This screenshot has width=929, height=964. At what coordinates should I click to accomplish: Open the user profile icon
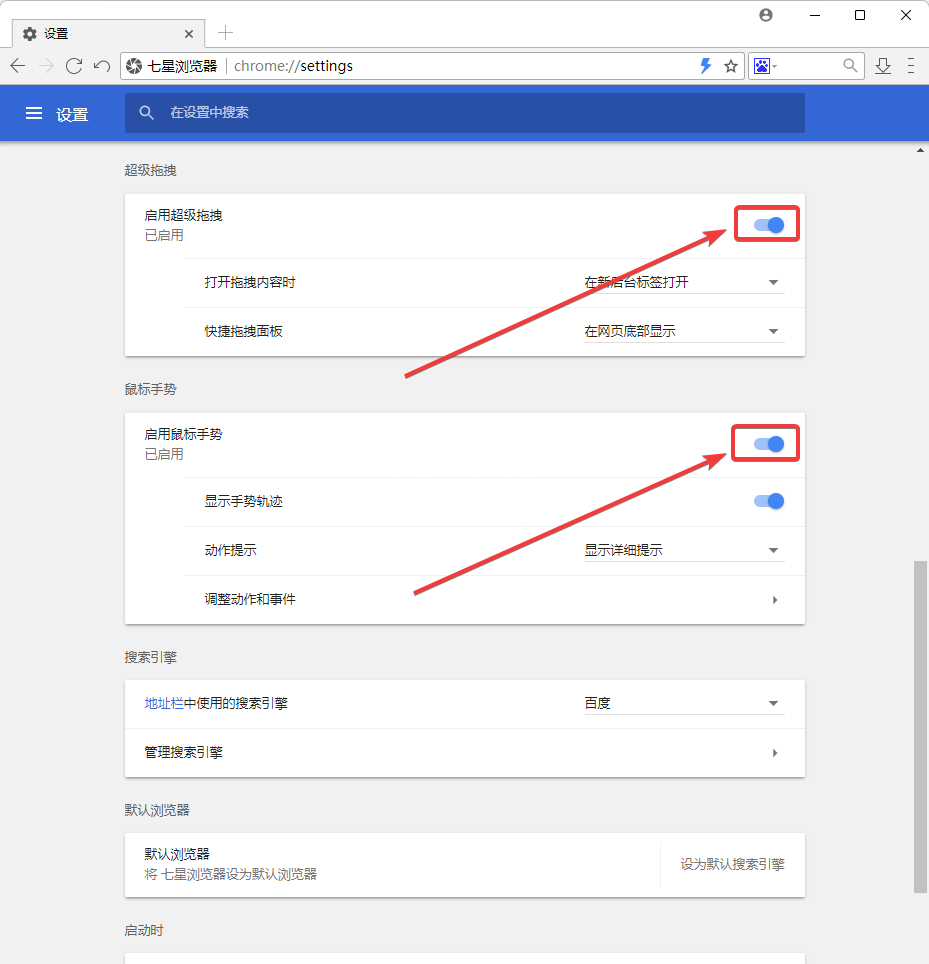point(765,15)
